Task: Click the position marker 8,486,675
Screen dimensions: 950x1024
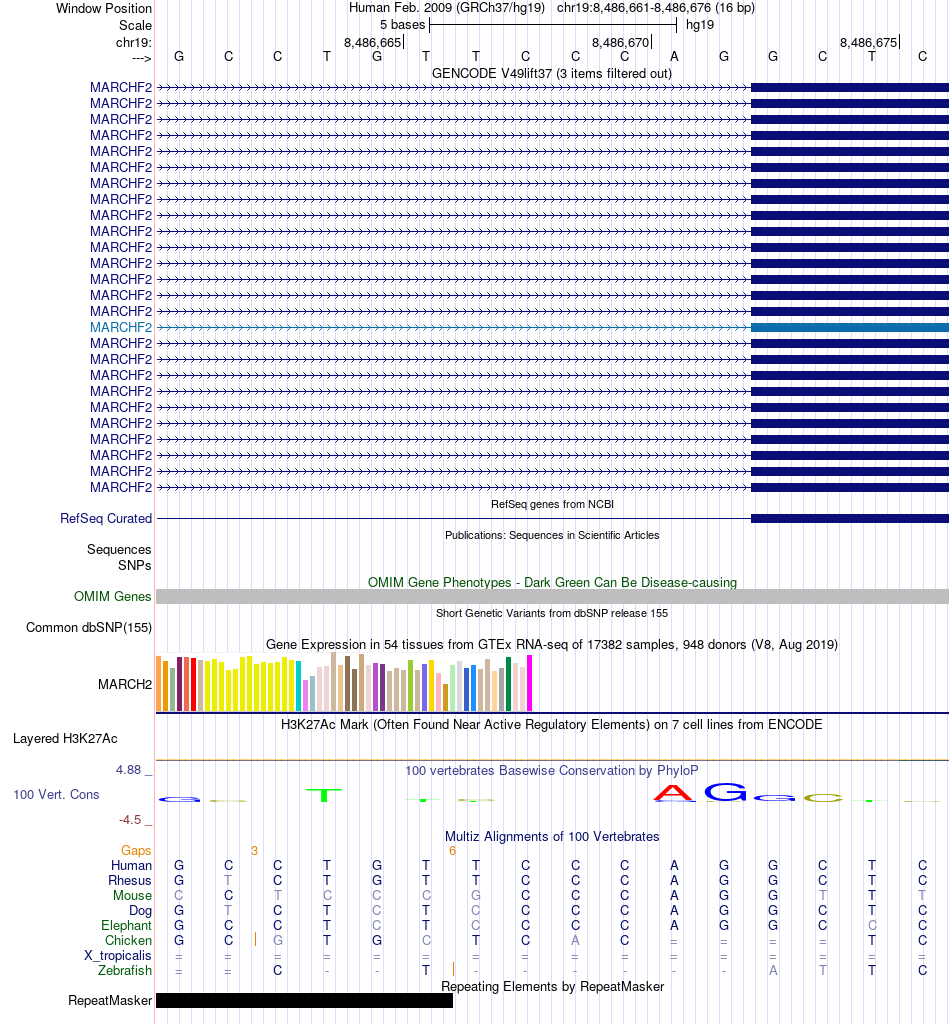Action: [869, 42]
